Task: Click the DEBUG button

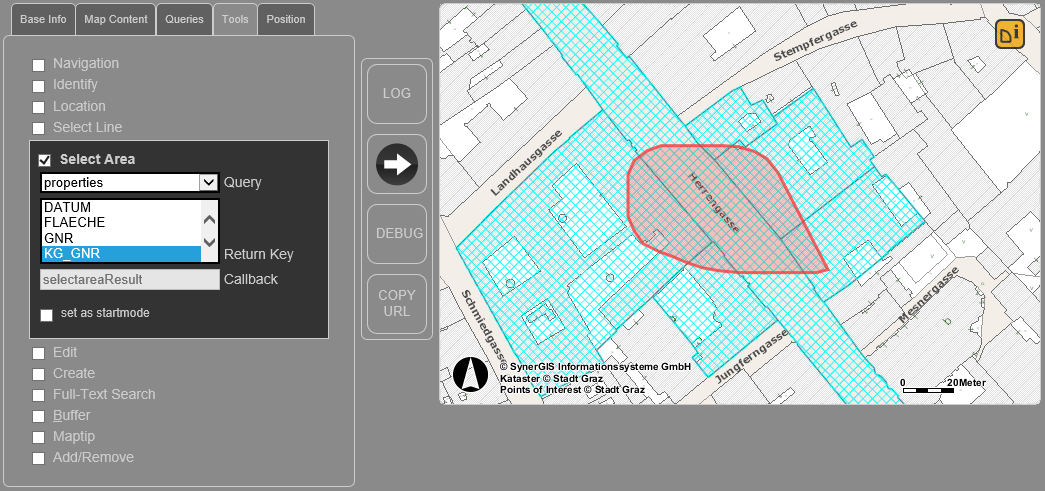Action: (397, 234)
